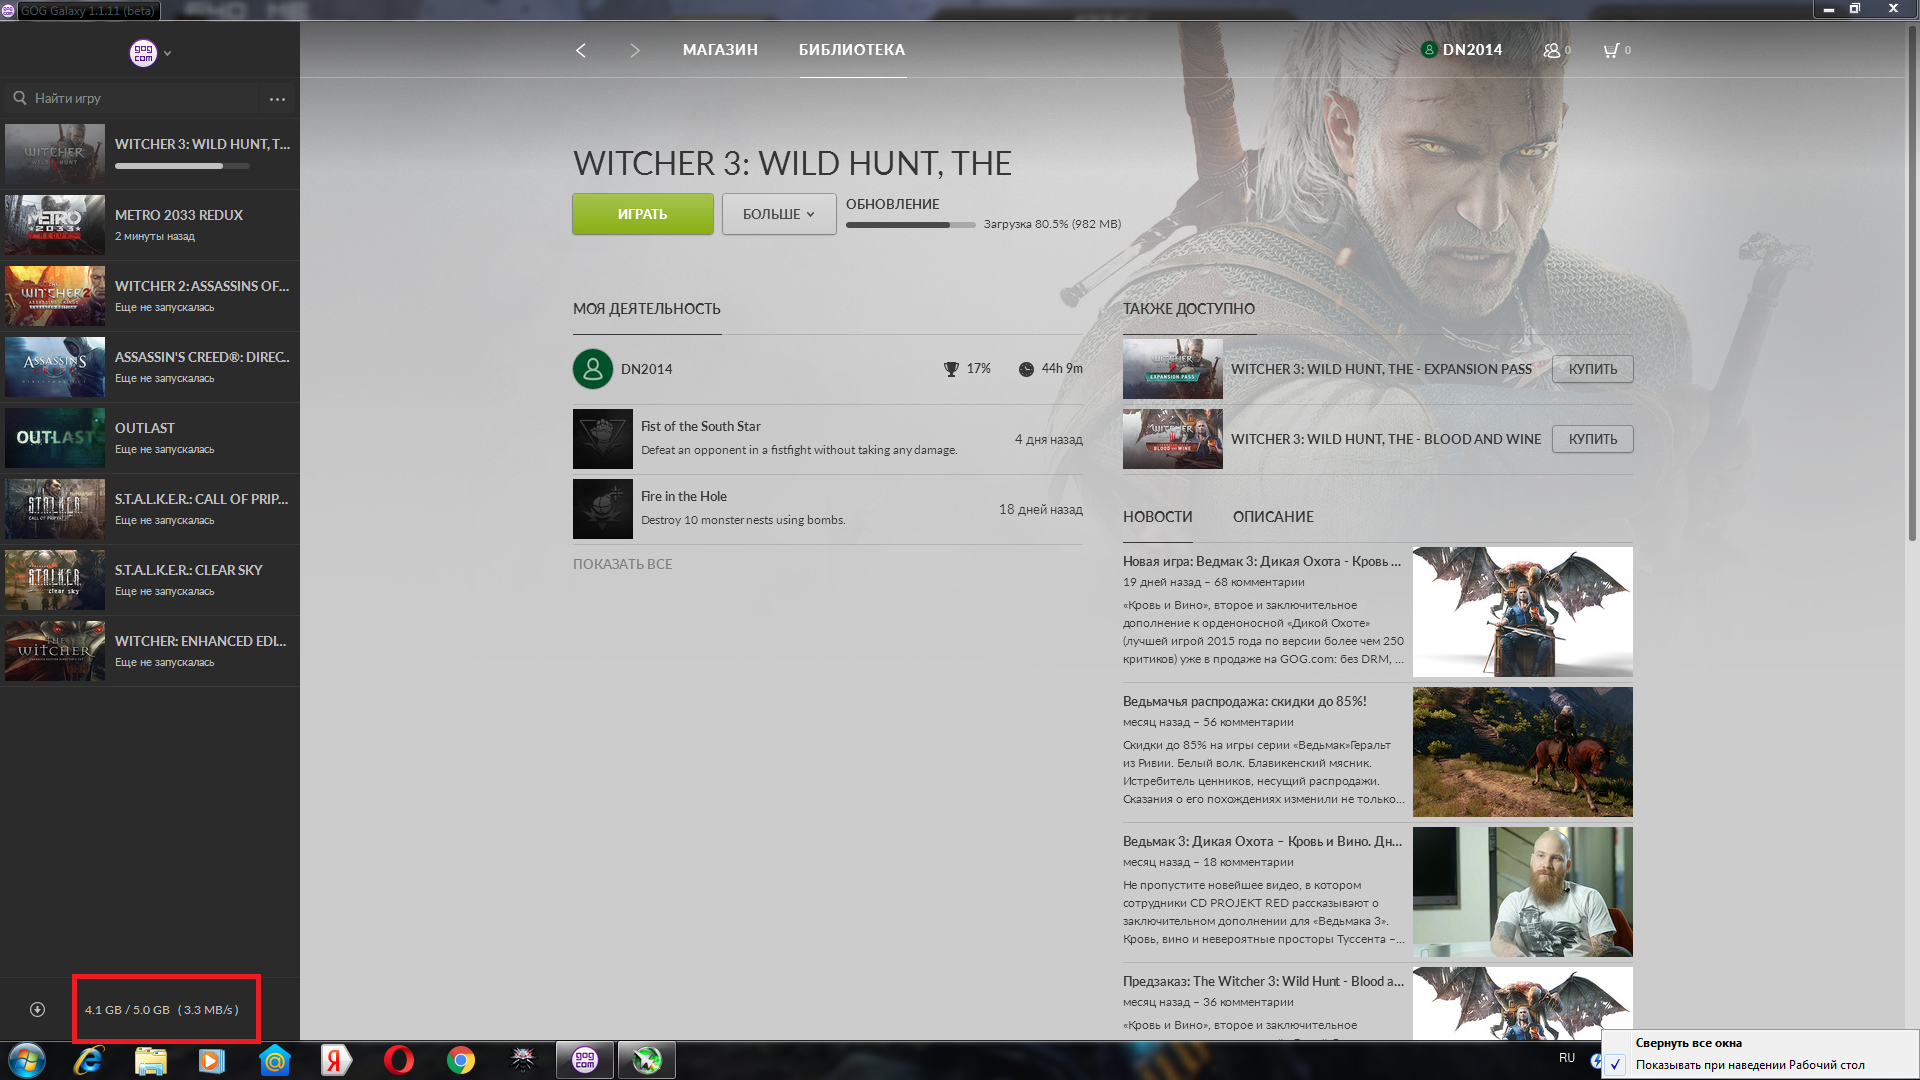The width and height of the screenshot is (1920, 1080).
Task: Switch to the ОПИСАНИЕ tab
Action: coord(1273,517)
